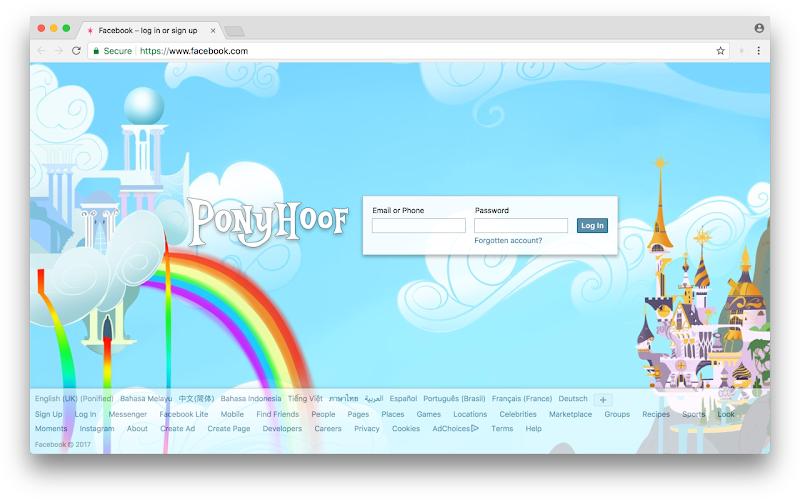Screen dimensions: 800x500
Task: Focus the Password input field
Action: pos(521,226)
